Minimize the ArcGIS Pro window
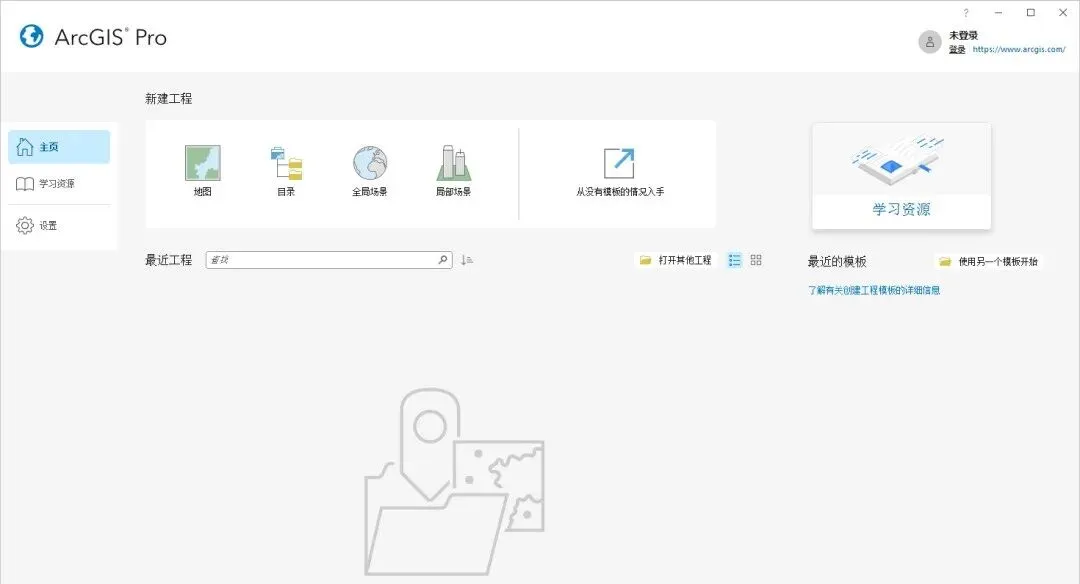Screen dimensions: 1080x584 point(998,12)
